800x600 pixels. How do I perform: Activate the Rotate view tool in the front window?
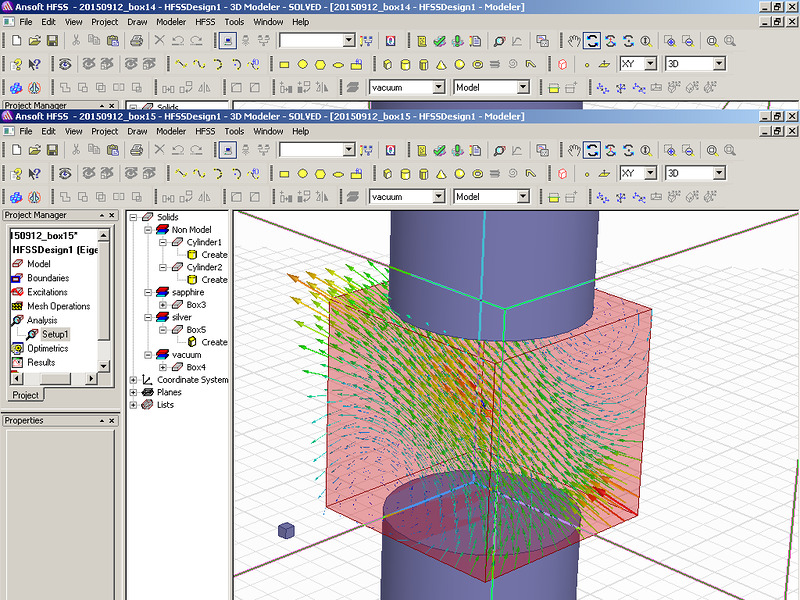(592, 150)
